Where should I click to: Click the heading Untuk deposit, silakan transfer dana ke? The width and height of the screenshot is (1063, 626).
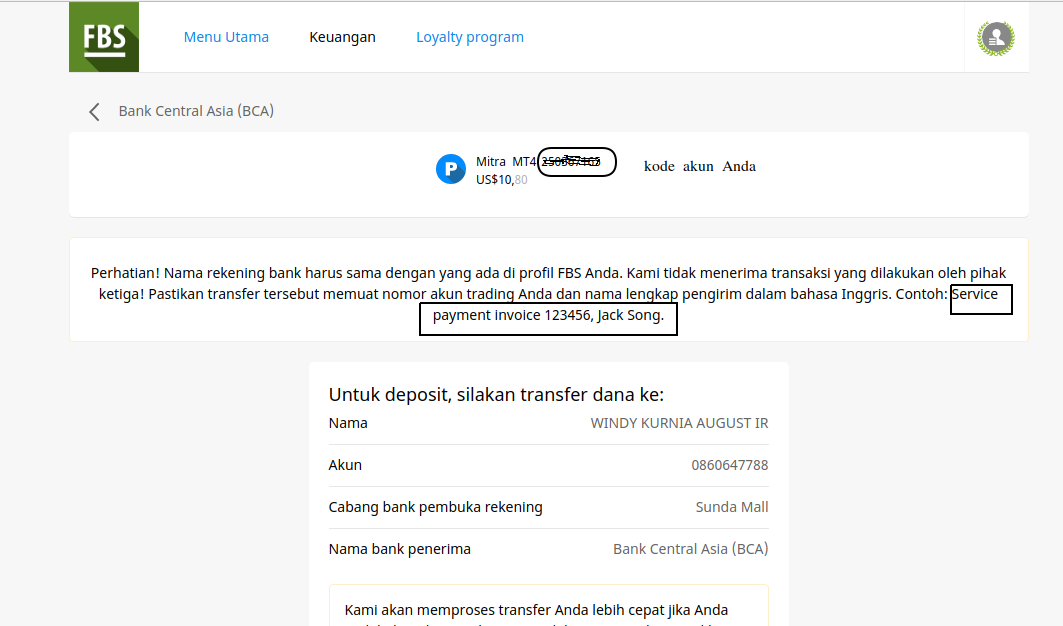point(496,395)
